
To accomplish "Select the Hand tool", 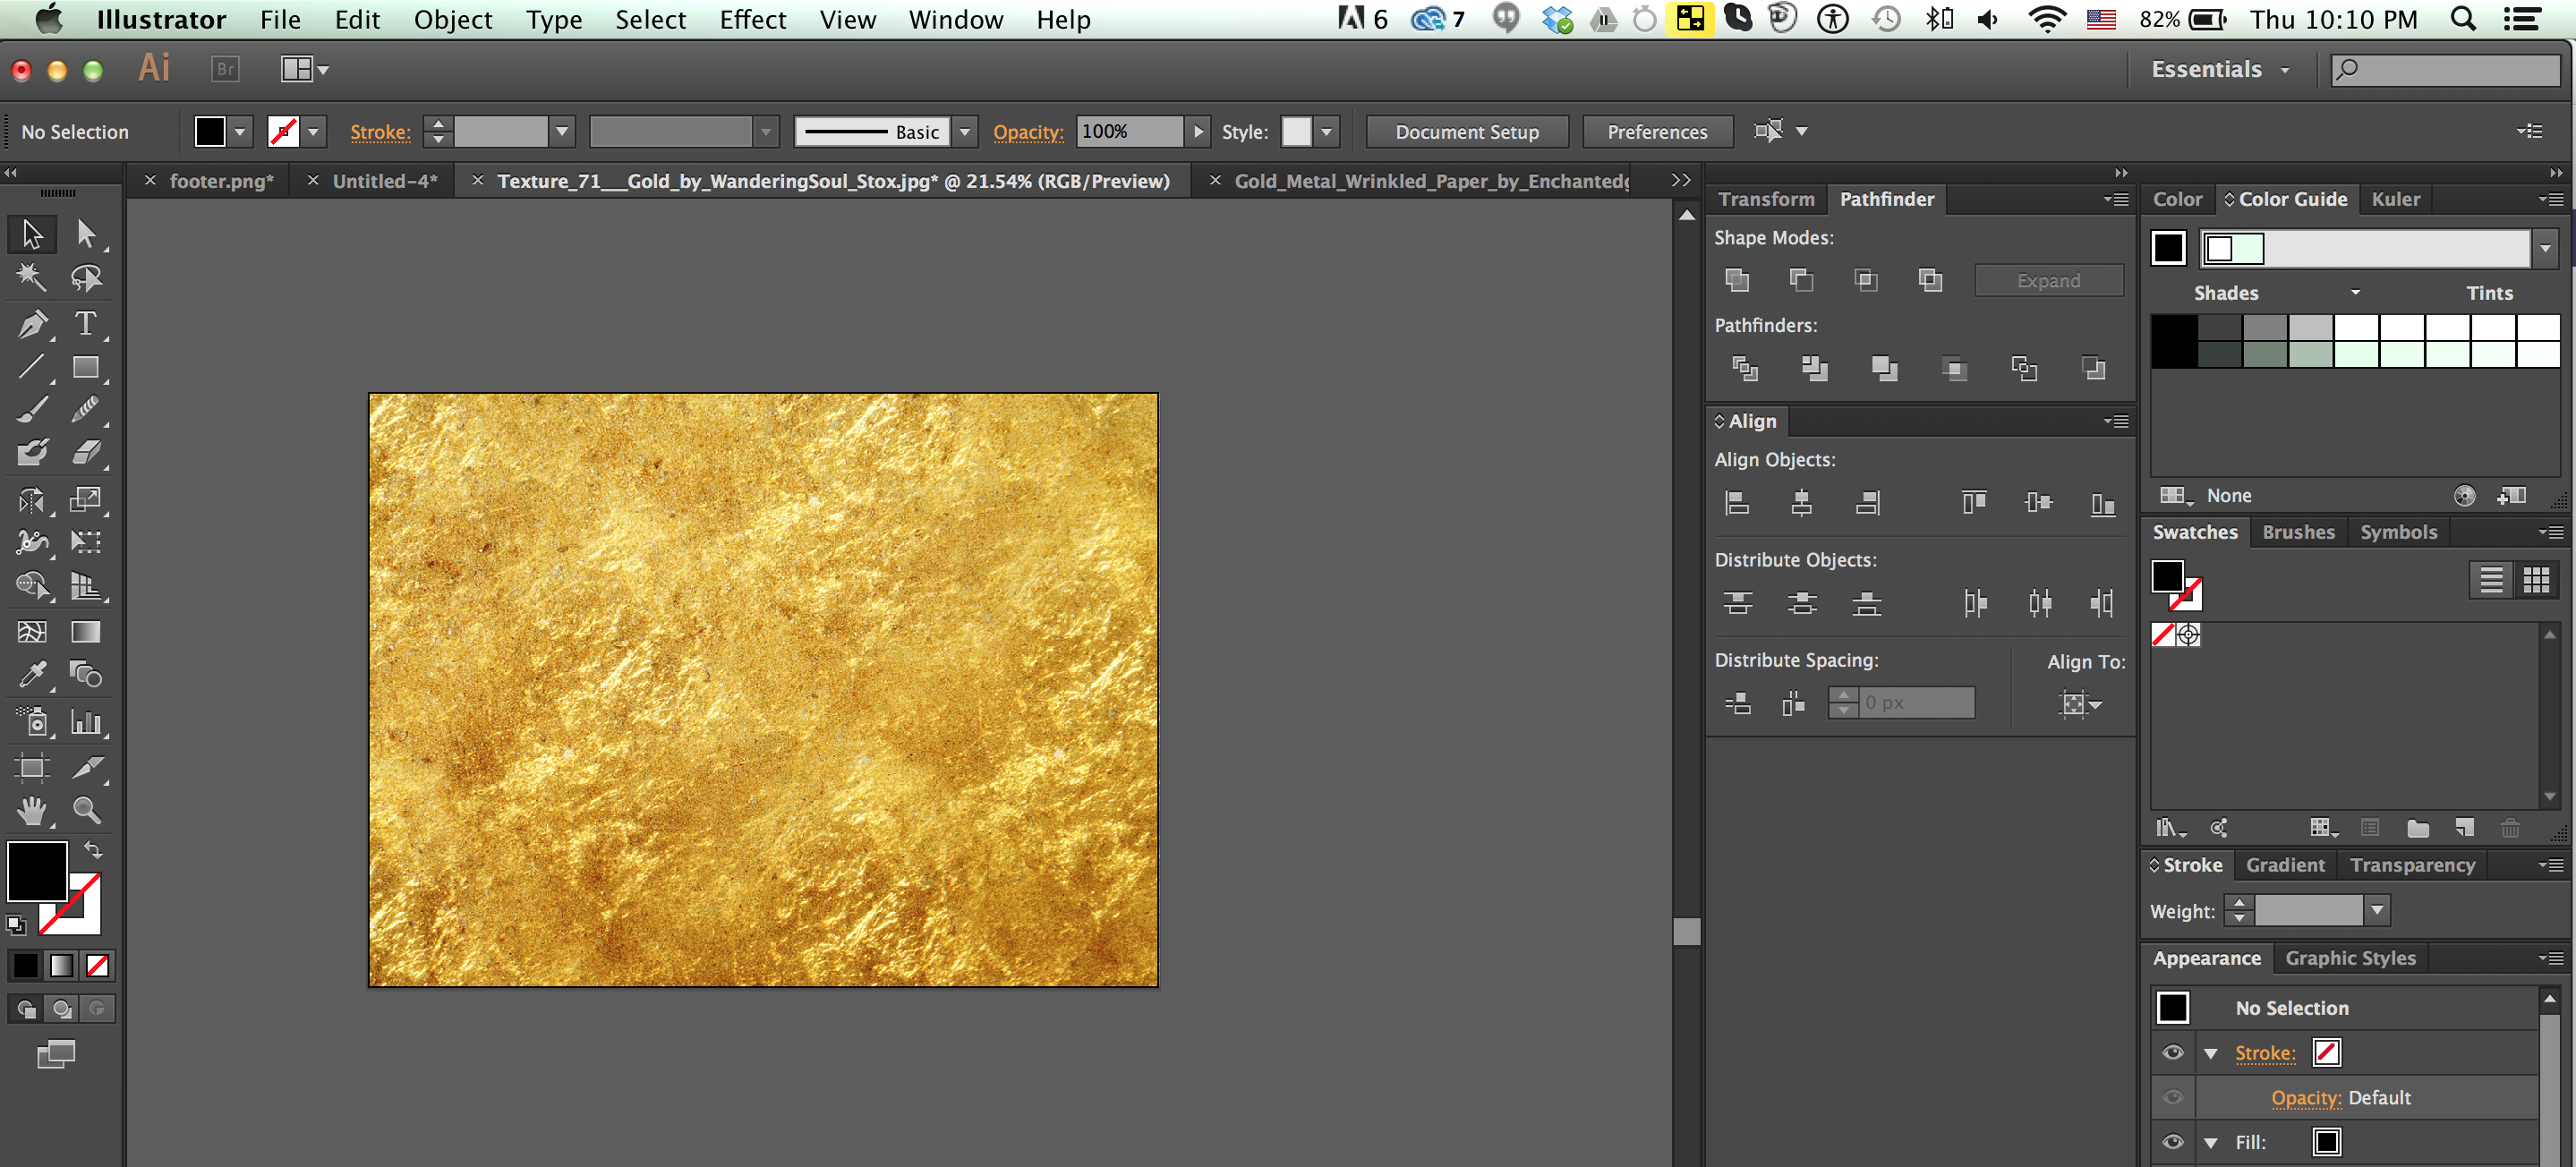I will pos(32,810).
